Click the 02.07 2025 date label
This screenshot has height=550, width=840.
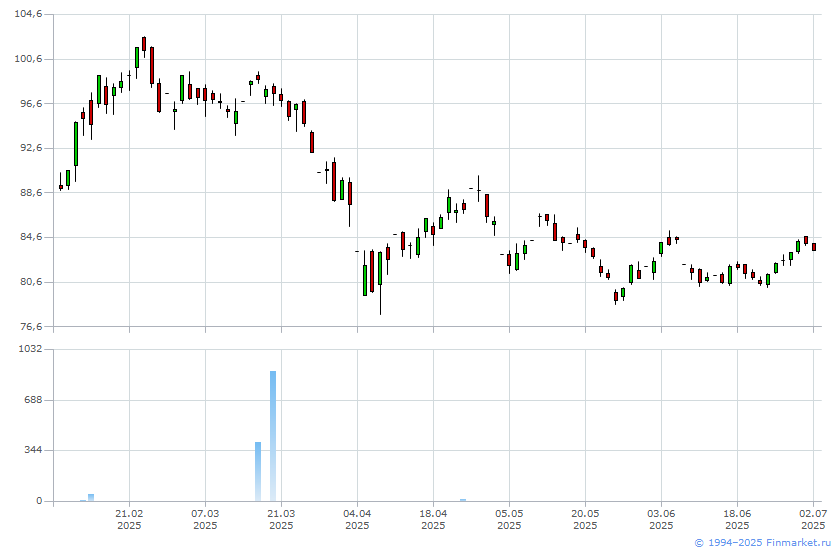(813, 519)
